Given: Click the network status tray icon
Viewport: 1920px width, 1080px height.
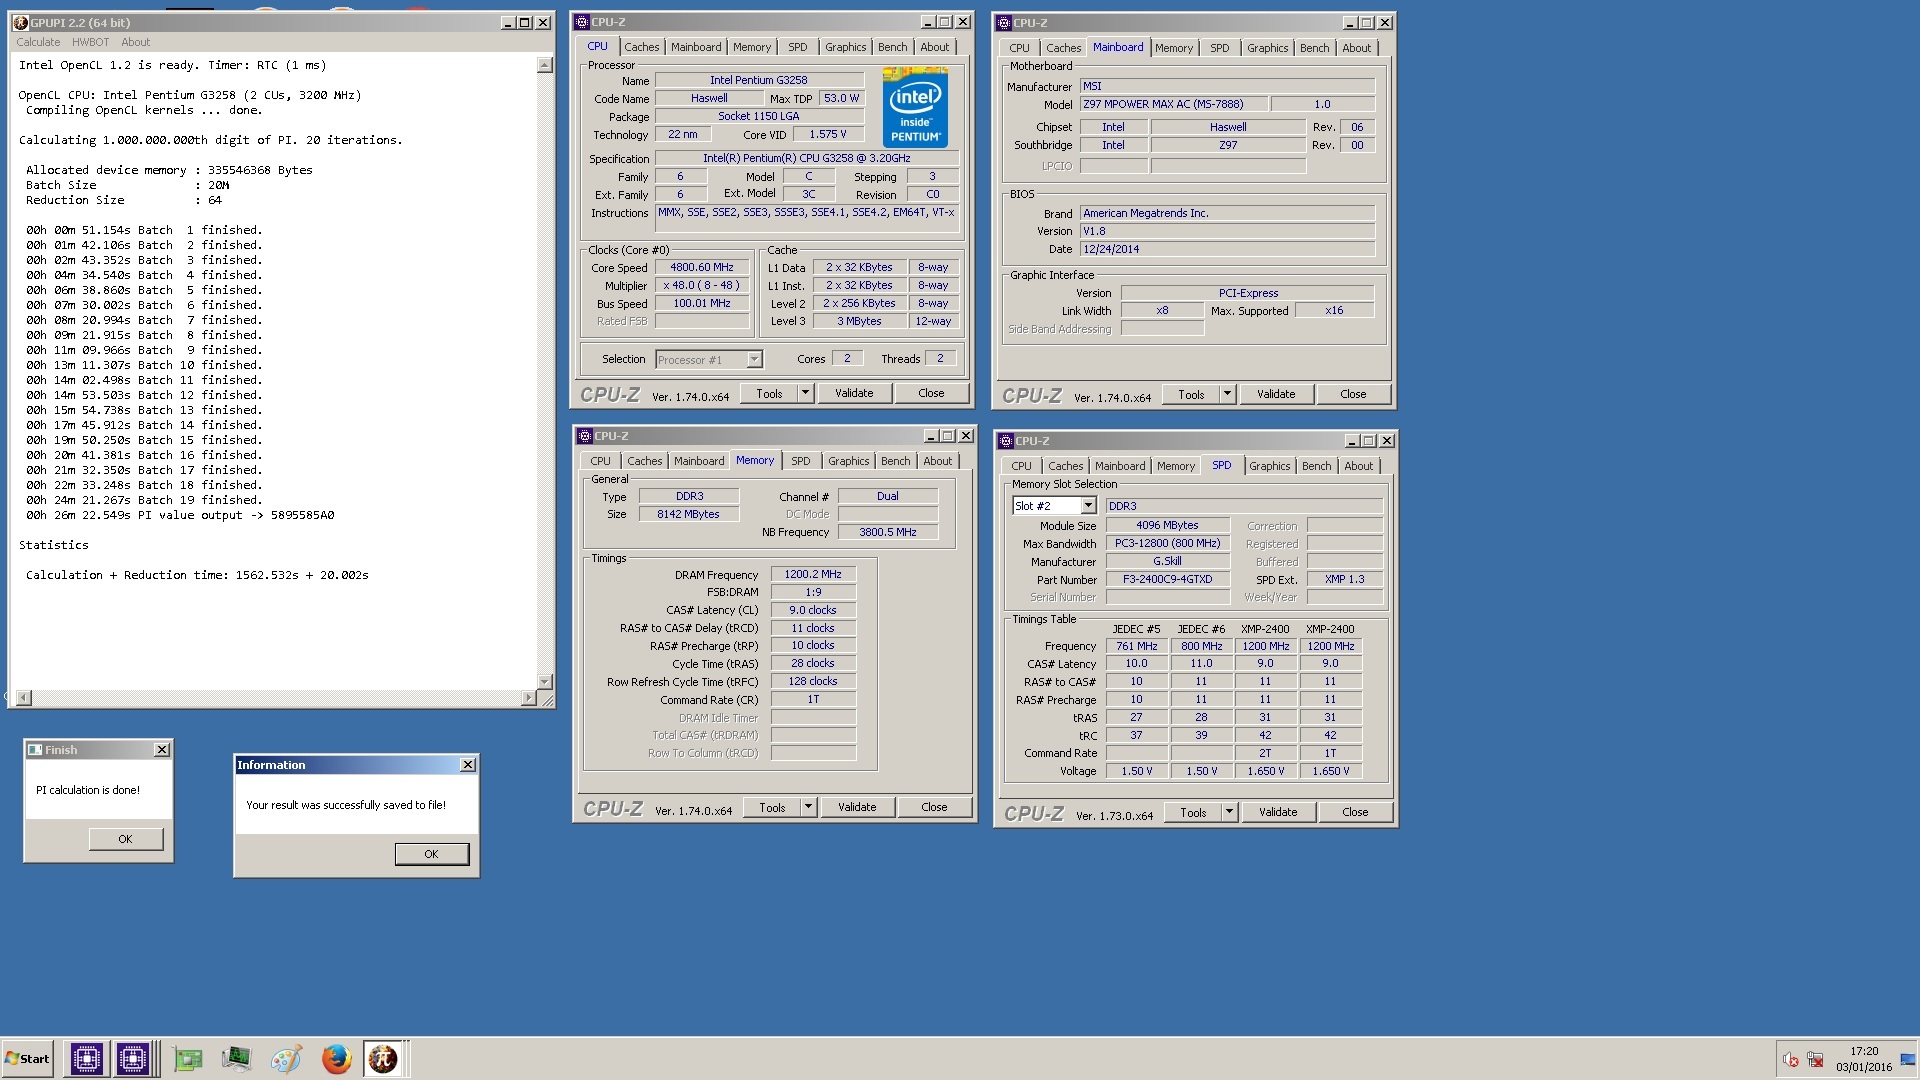Looking at the screenshot, I should 1815,1060.
